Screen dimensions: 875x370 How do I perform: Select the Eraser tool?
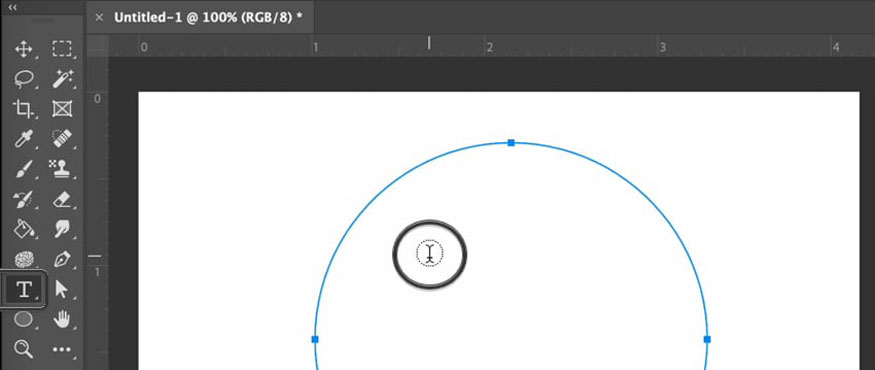[x=61, y=199]
